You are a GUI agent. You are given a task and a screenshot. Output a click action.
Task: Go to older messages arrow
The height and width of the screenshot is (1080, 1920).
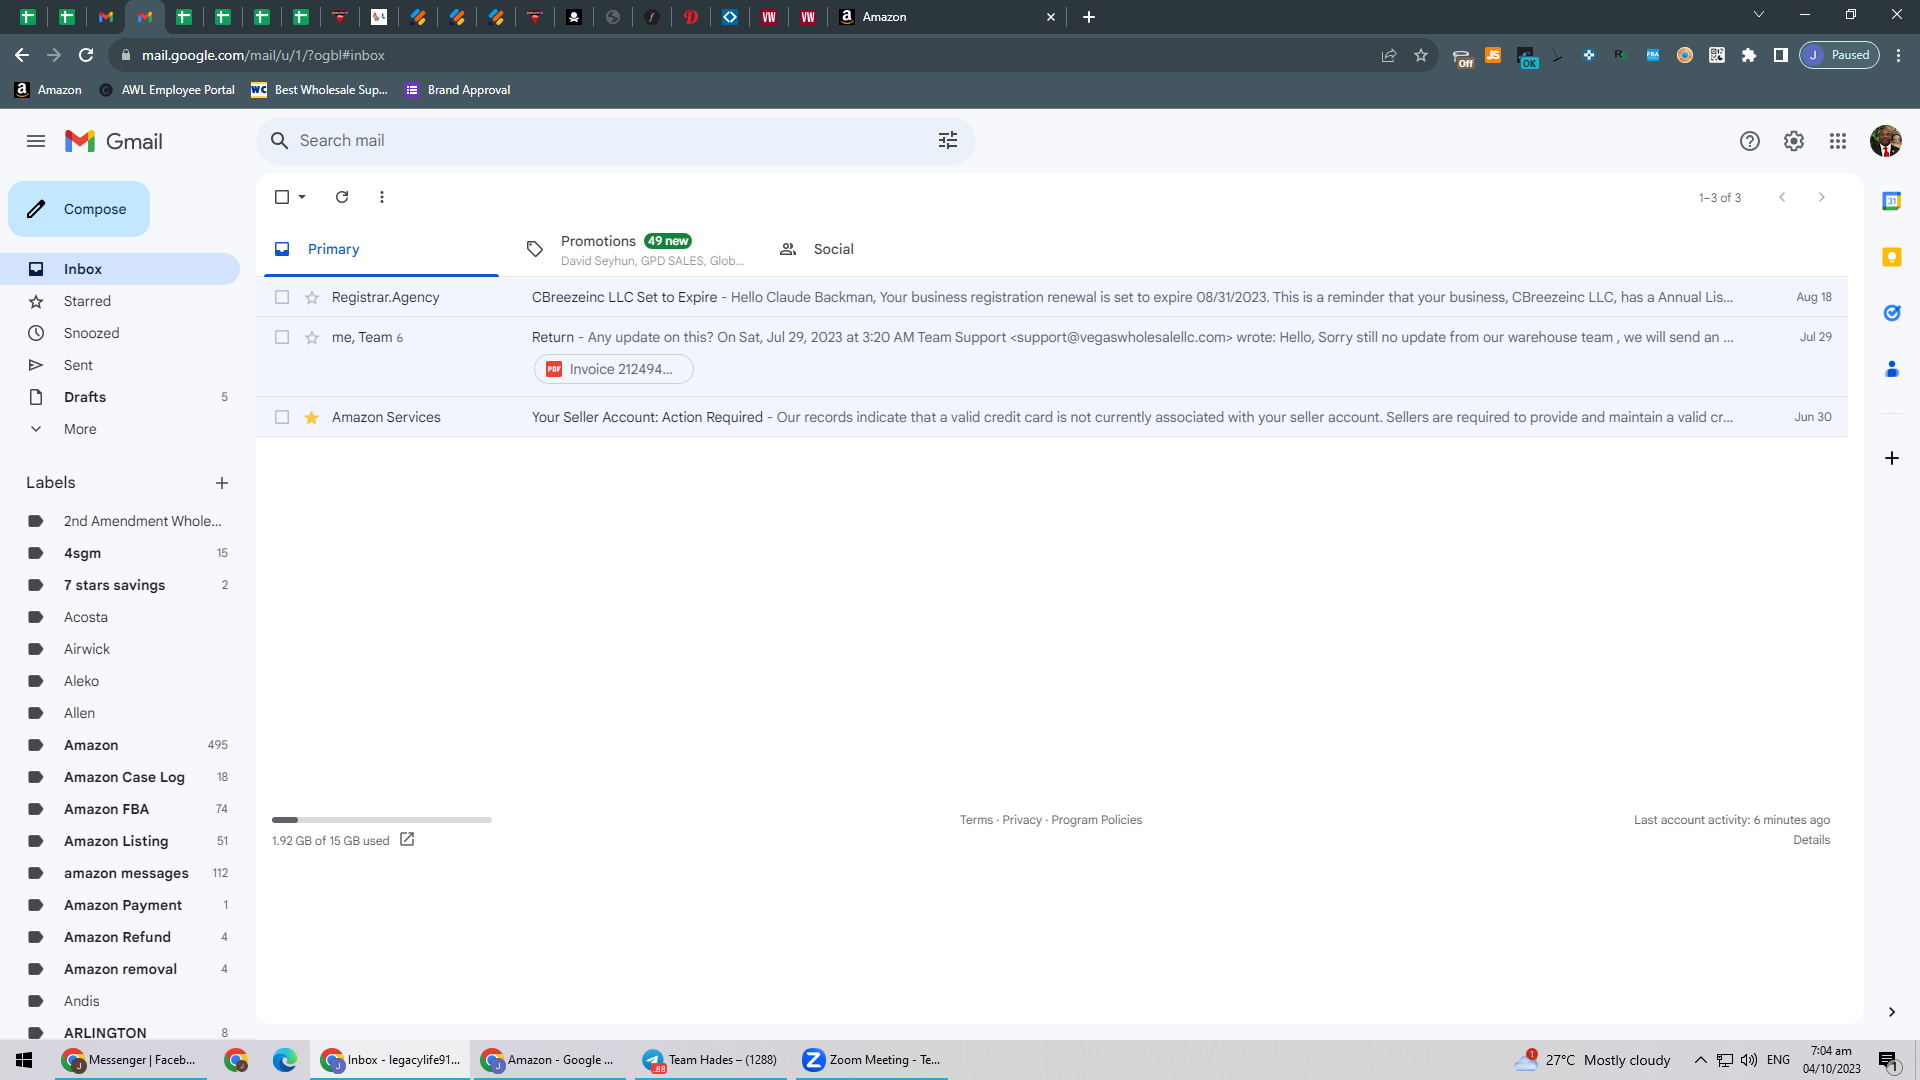tap(1822, 197)
